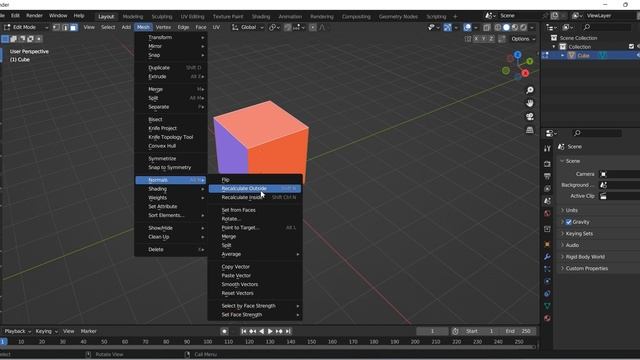This screenshot has width=640, height=360.
Task: Toggle X-ray view
Action: pyautogui.click(x=487, y=27)
